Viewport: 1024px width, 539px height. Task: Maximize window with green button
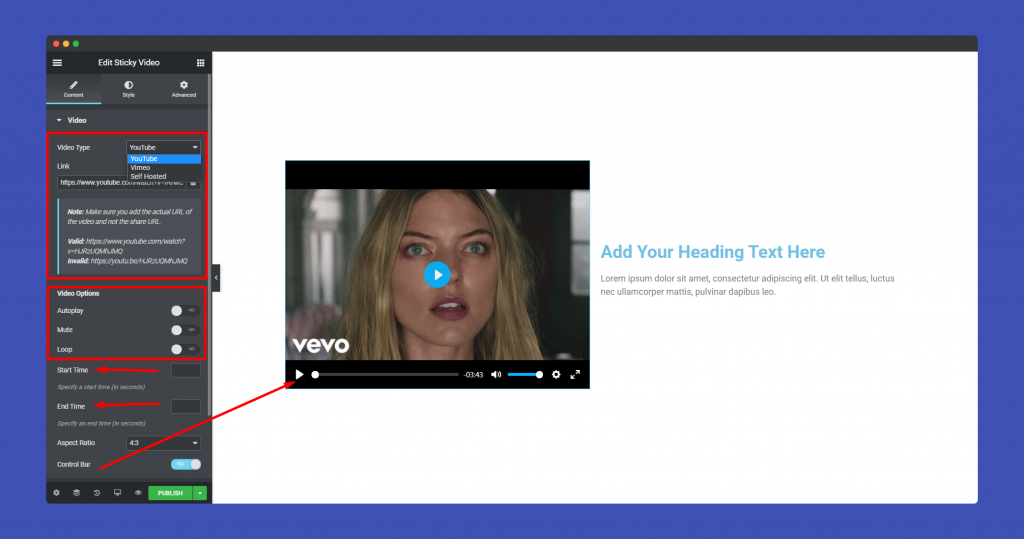76,44
